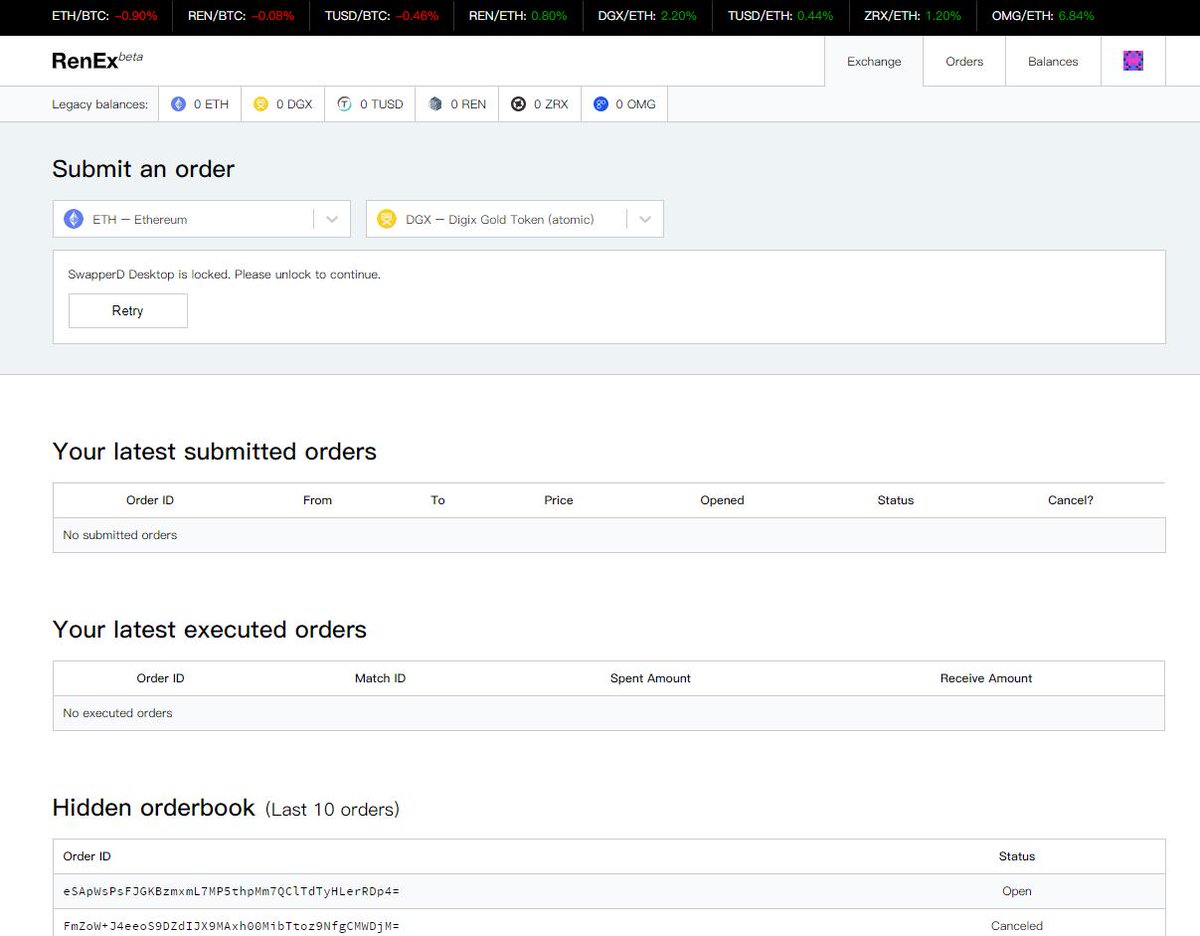1200x936 pixels.
Task: Click the Opened column header
Action: coord(722,500)
